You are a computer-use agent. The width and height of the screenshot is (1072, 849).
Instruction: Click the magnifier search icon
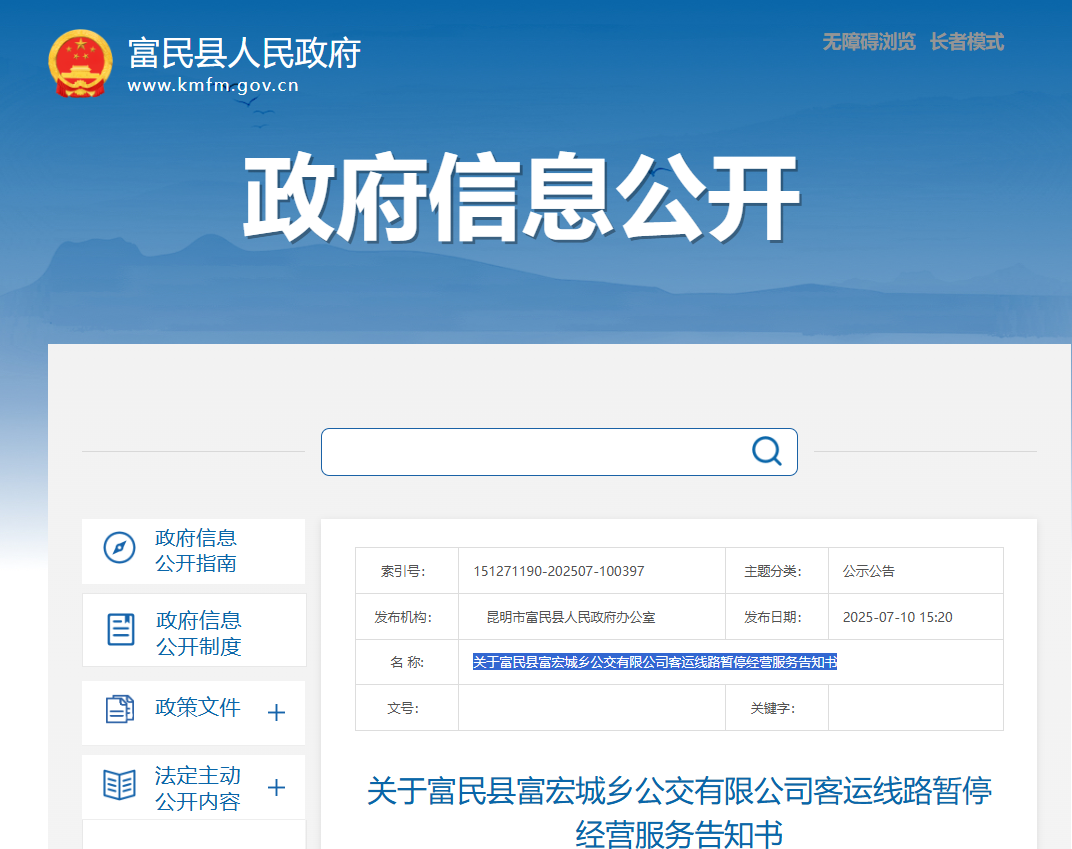point(766,451)
